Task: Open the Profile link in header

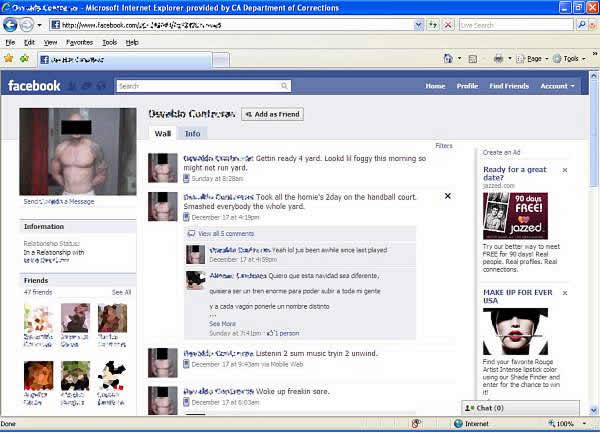Action: pos(467,86)
